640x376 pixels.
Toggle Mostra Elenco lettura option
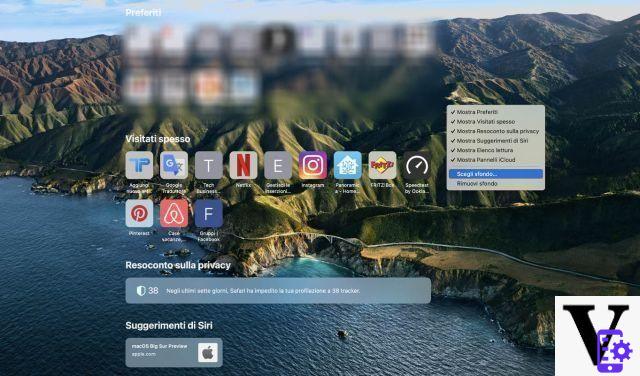(496, 150)
